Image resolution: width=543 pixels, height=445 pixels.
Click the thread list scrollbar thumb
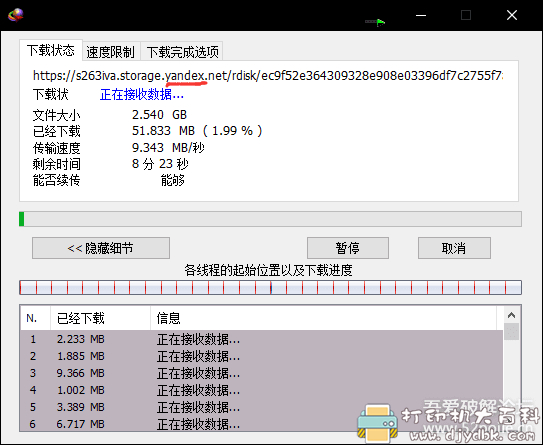click(x=511, y=331)
